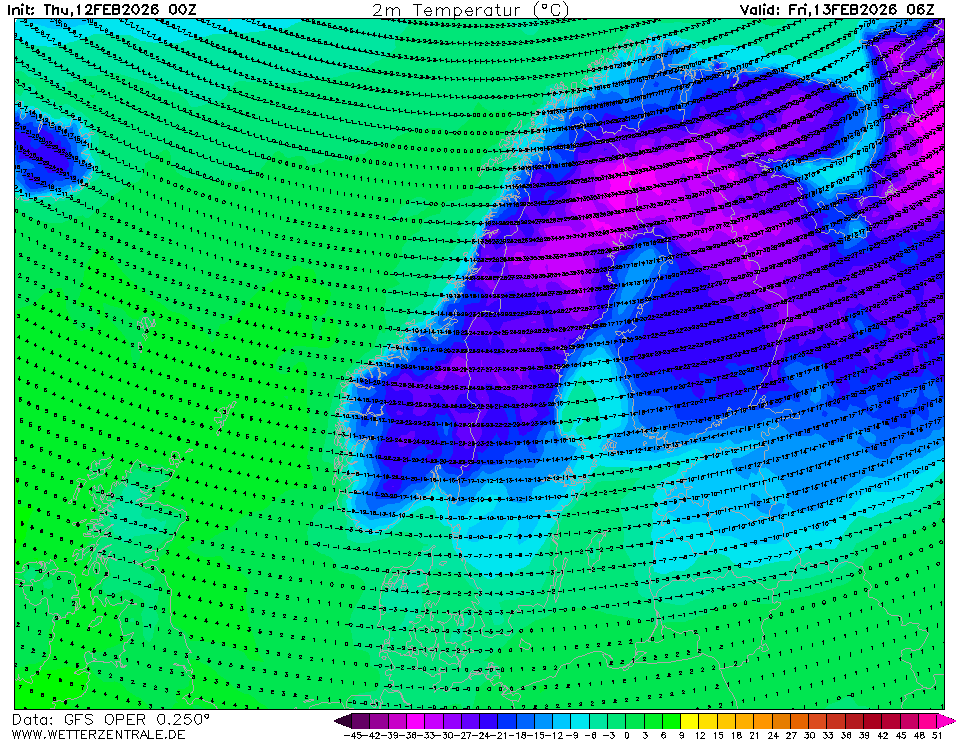
Task: Click the 'Valid: Fri,13FEB2026 06Z' label
Action: coord(837,10)
